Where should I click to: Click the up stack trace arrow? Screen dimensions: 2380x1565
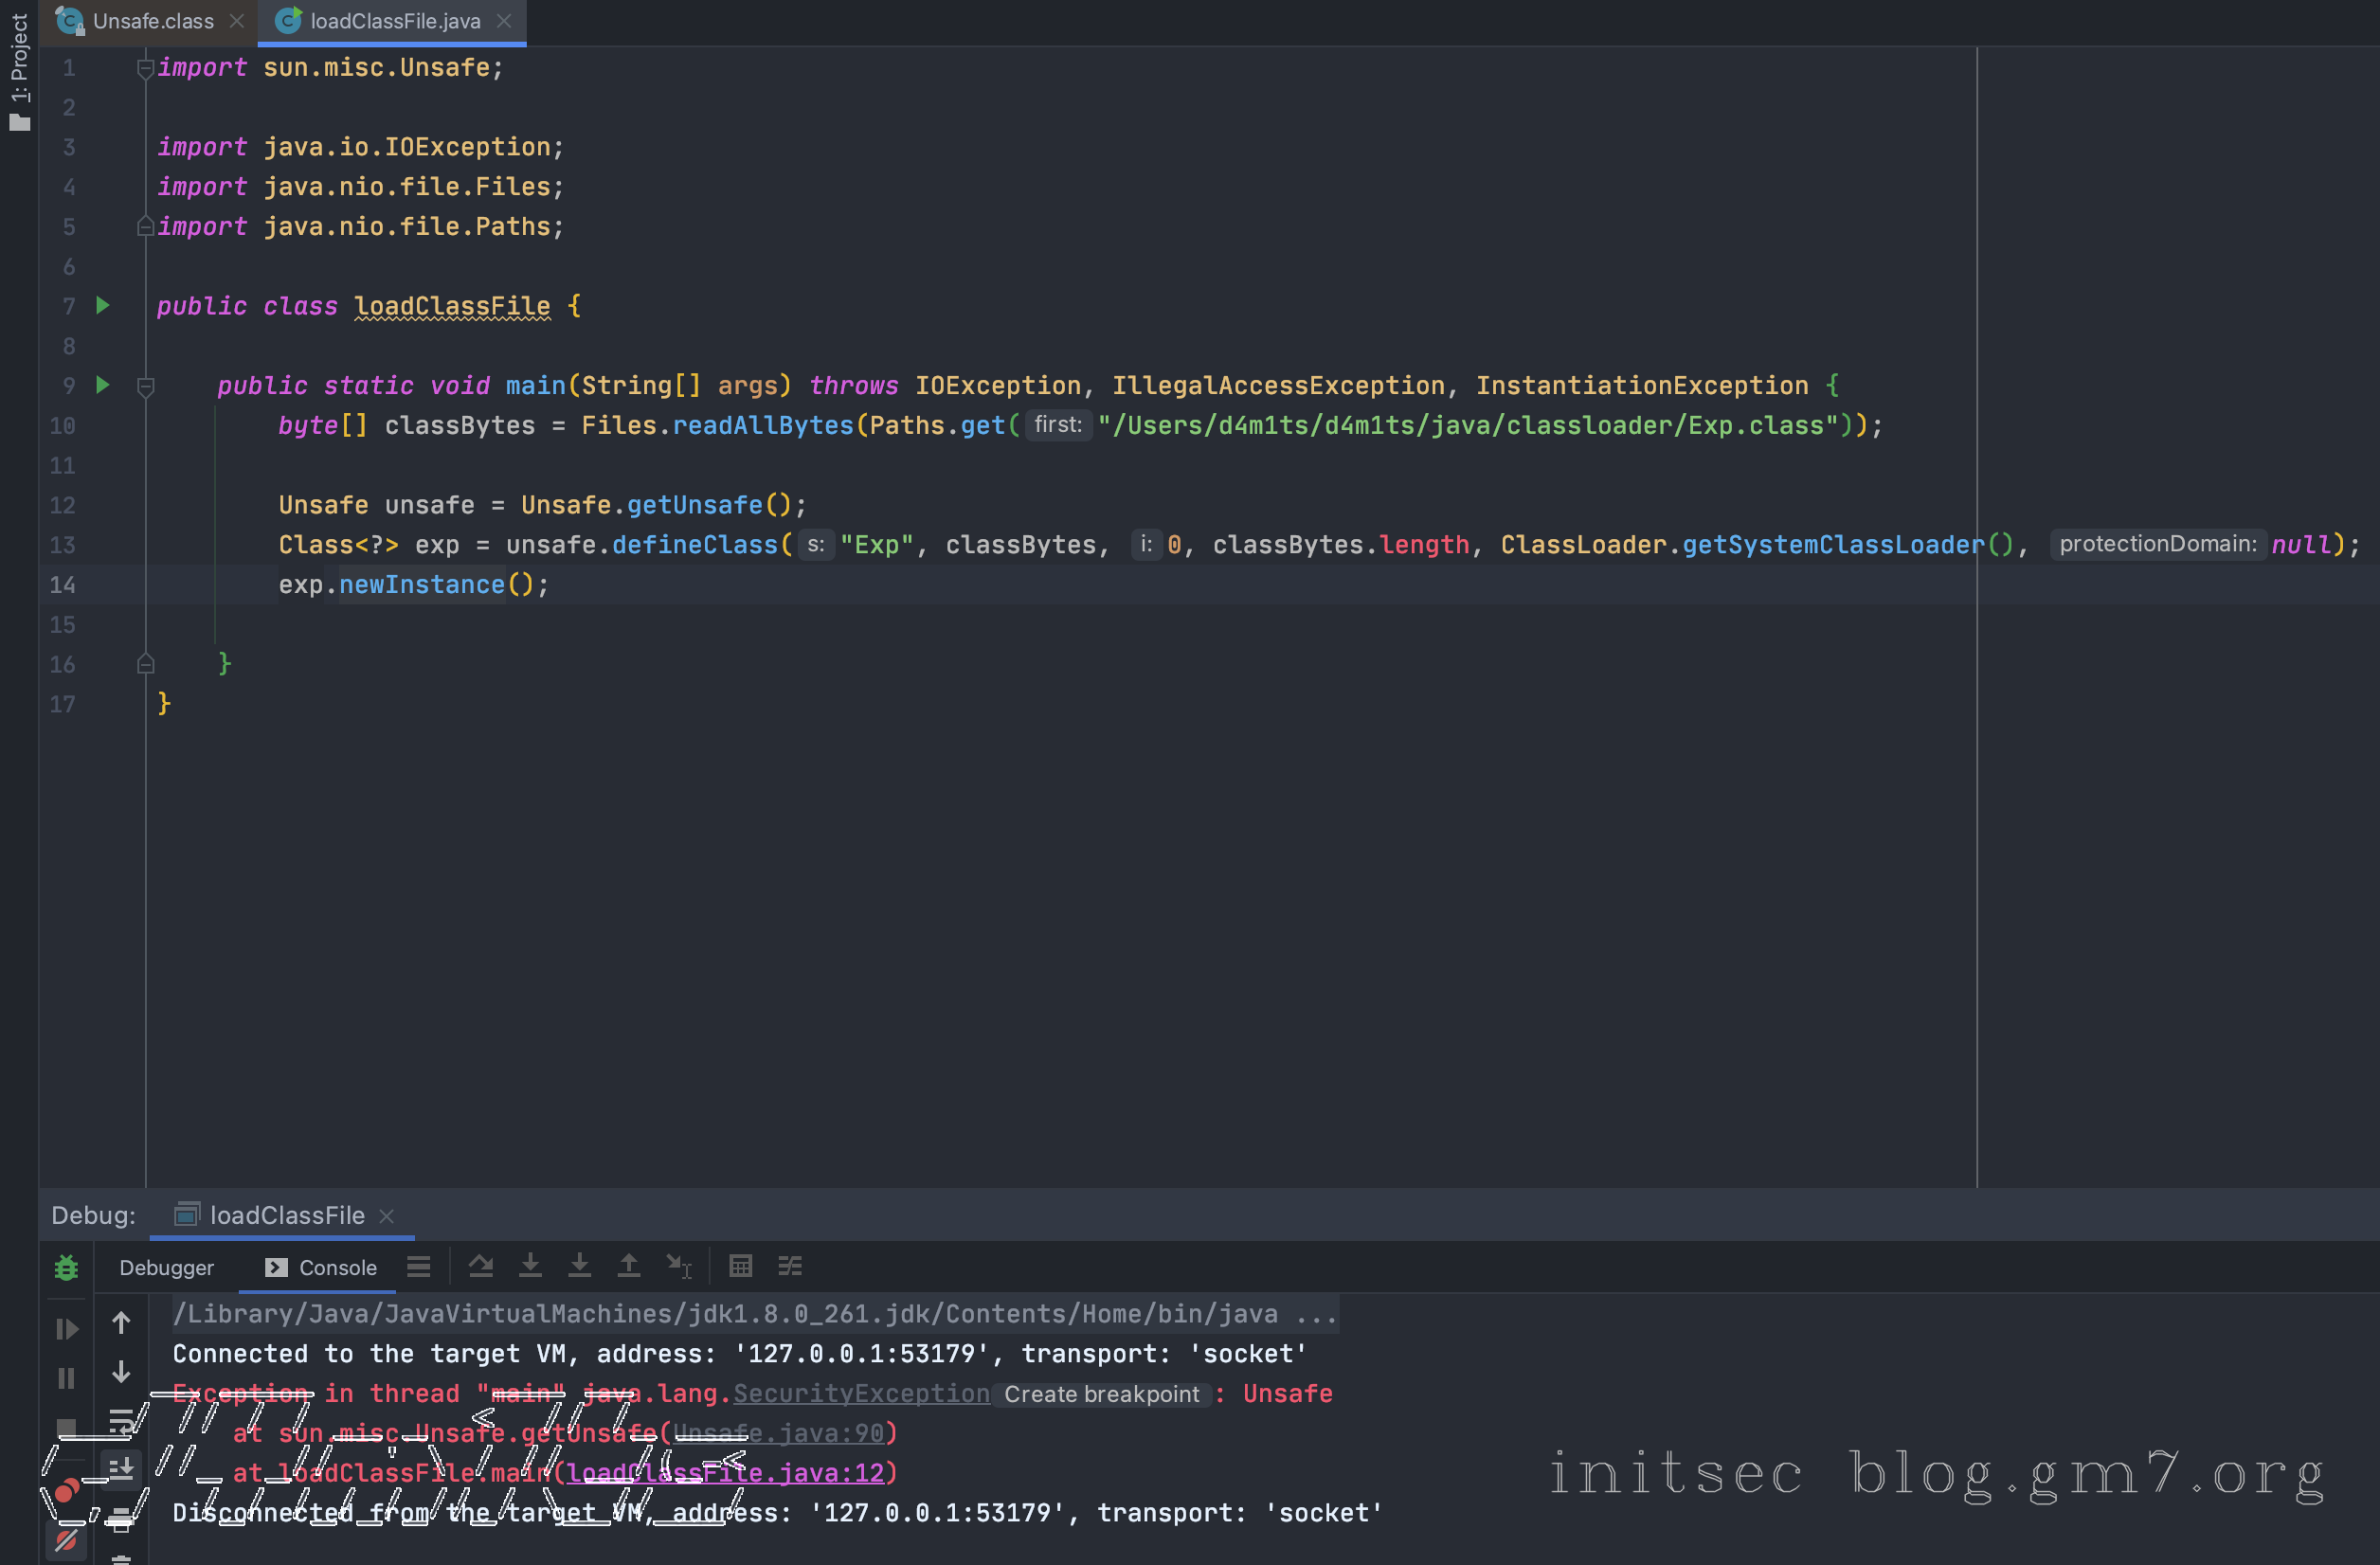121,1323
